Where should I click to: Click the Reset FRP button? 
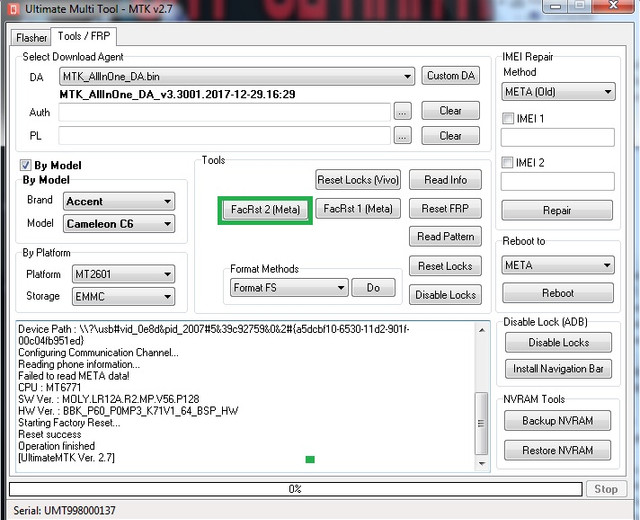tap(445, 209)
